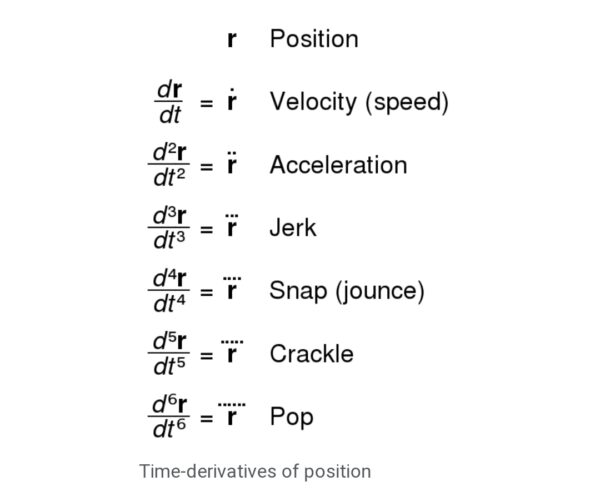Click the dr/dt fraction
Image resolution: width=600 pixels, height=496 pixels.
168,103
